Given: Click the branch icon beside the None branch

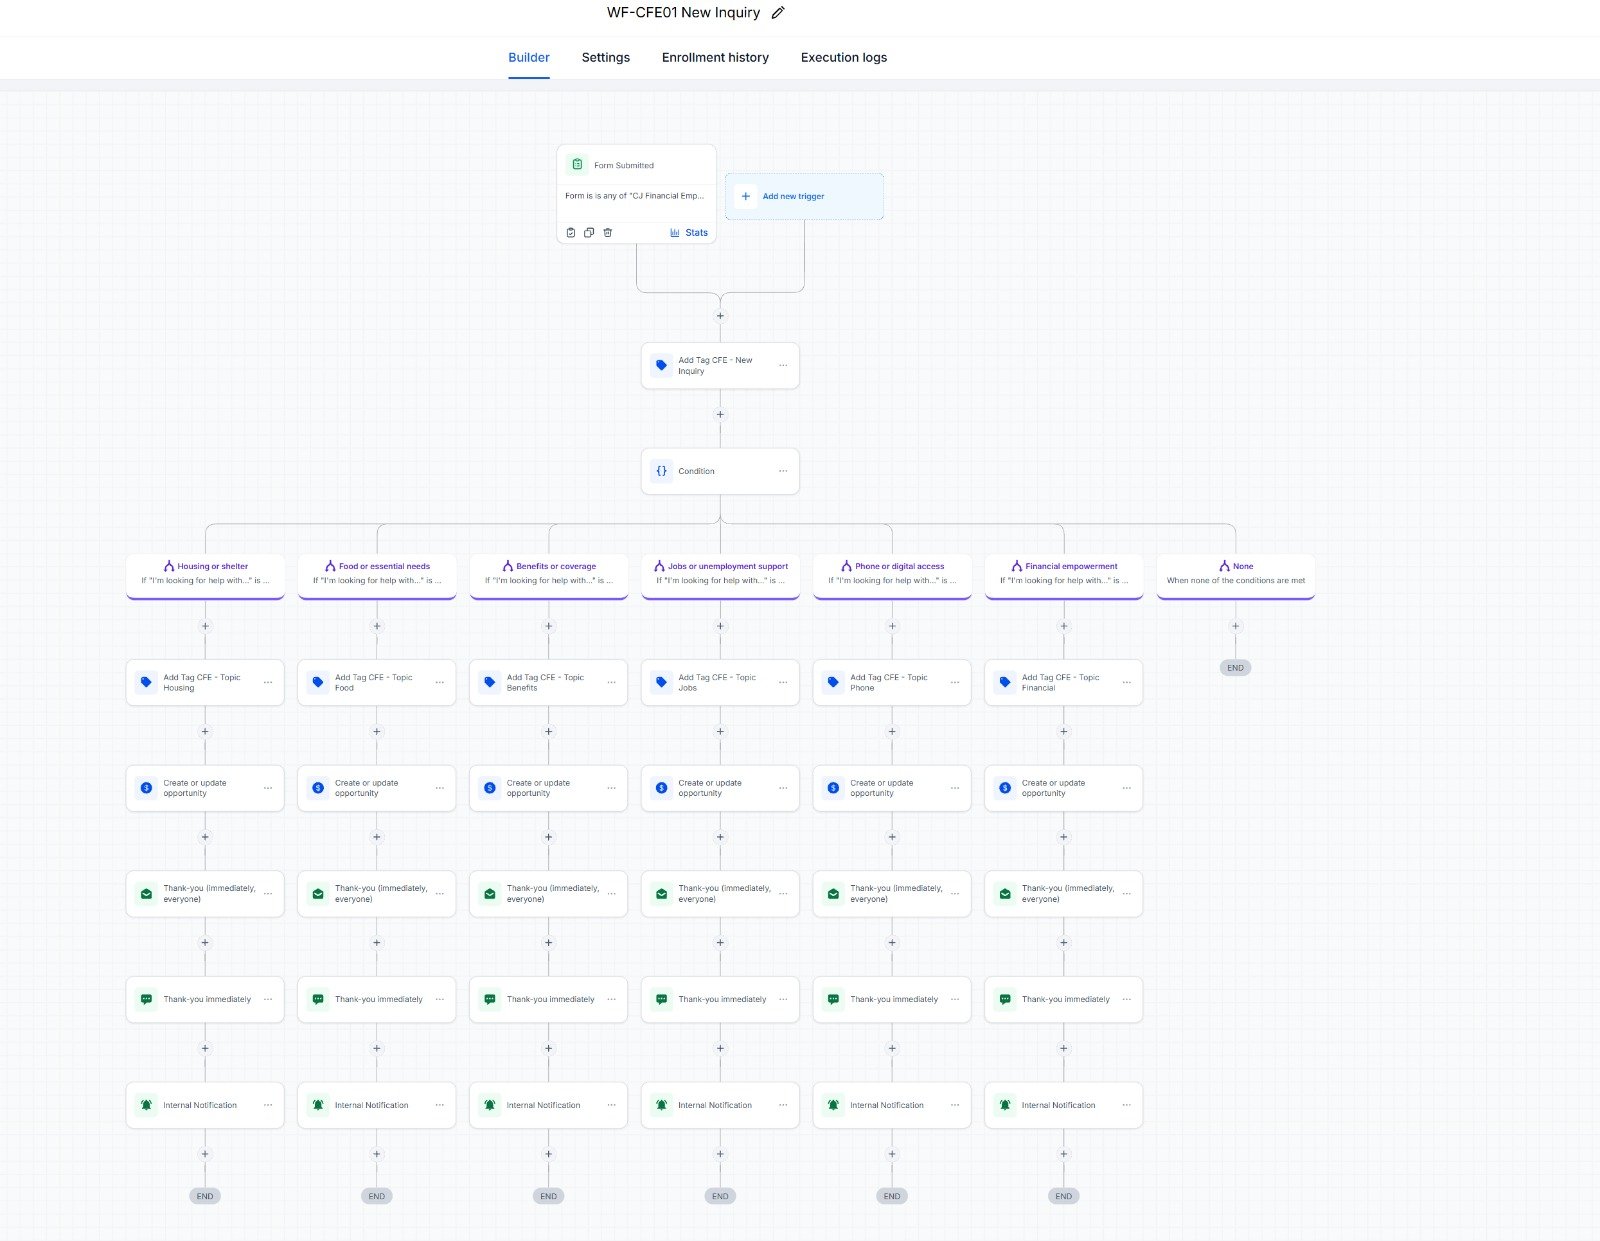Looking at the screenshot, I should (x=1224, y=566).
